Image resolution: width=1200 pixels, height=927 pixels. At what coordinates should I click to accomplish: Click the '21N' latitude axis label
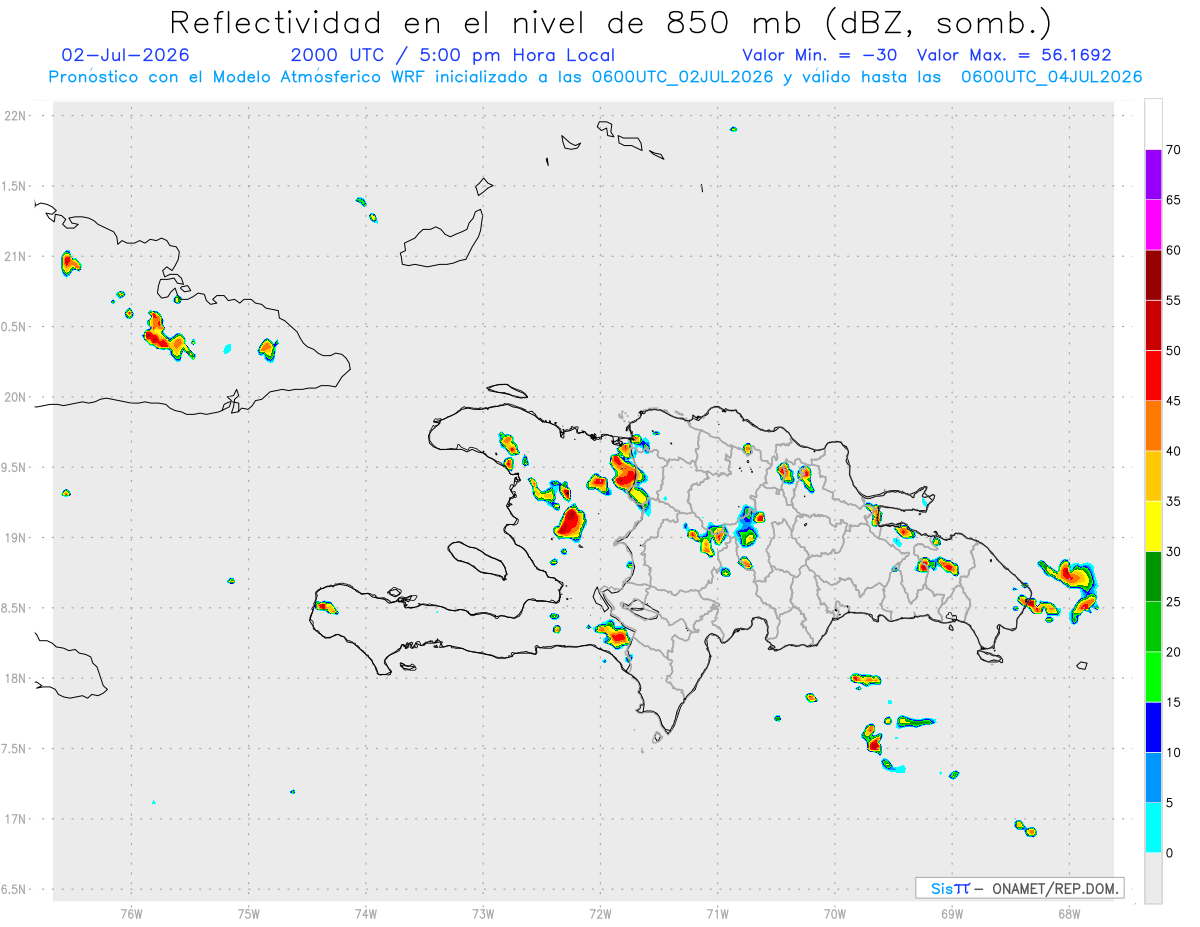pyautogui.click(x=17, y=257)
